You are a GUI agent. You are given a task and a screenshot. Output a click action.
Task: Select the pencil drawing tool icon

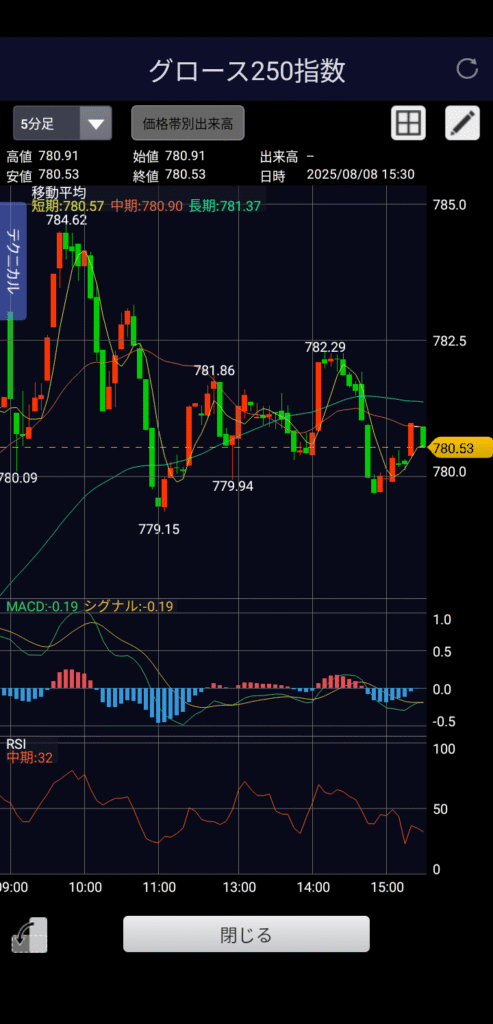click(462, 123)
